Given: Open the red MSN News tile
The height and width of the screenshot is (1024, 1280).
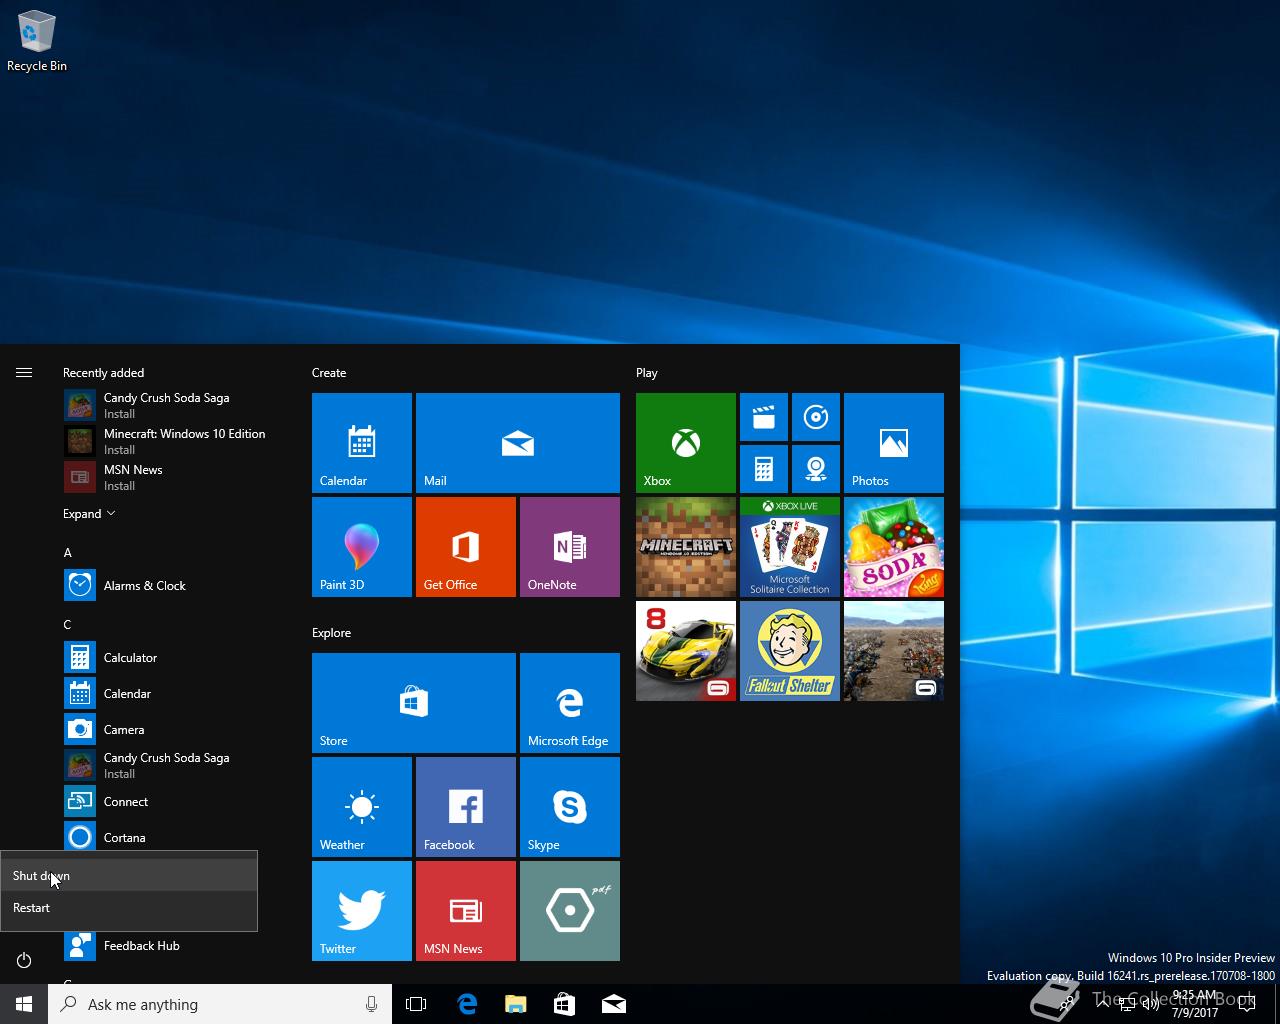Looking at the screenshot, I should [x=466, y=911].
